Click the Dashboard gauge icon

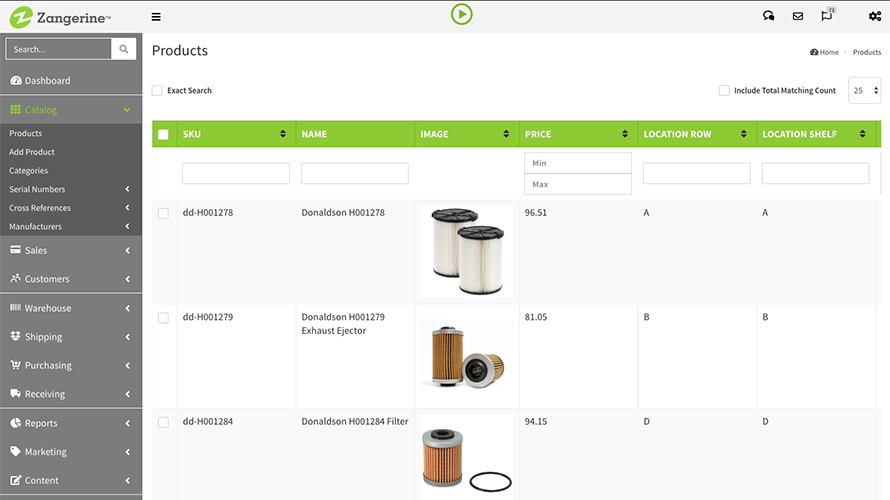click(x=16, y=81)
